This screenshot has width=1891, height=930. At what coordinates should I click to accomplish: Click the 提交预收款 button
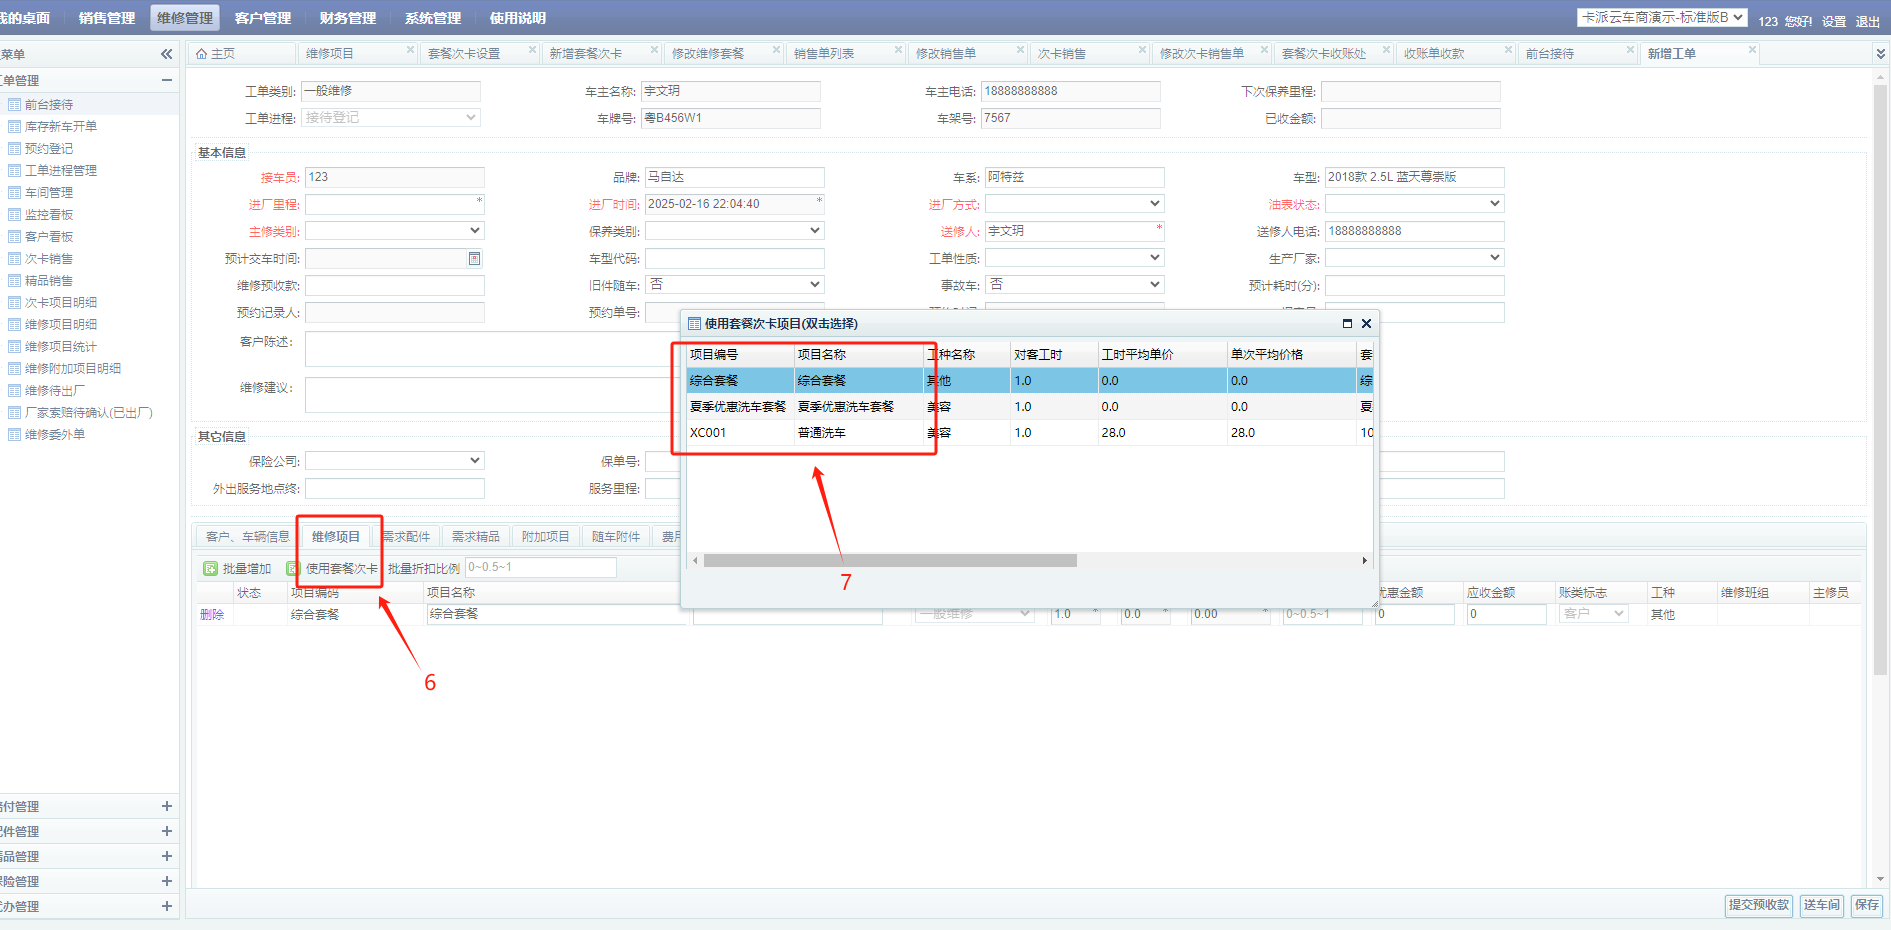pyautogui.click(x=1758, y=905)
